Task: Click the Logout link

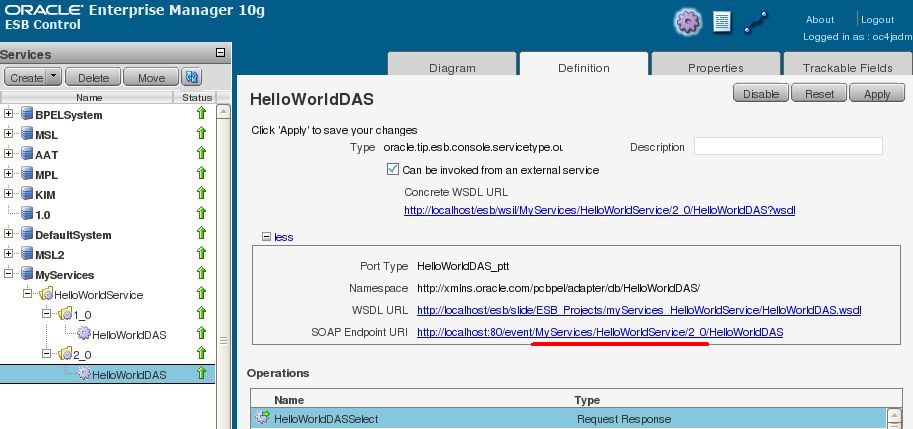Action: click(x=877, y=19)
